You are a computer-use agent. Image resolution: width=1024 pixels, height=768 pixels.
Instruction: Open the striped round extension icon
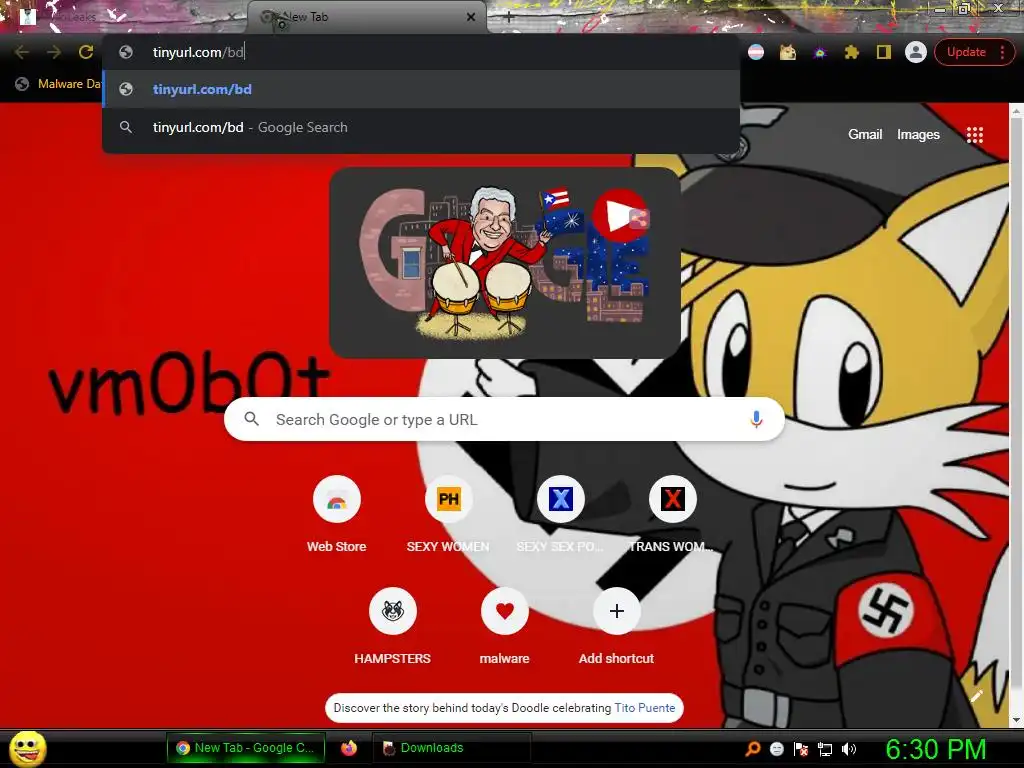756,52
